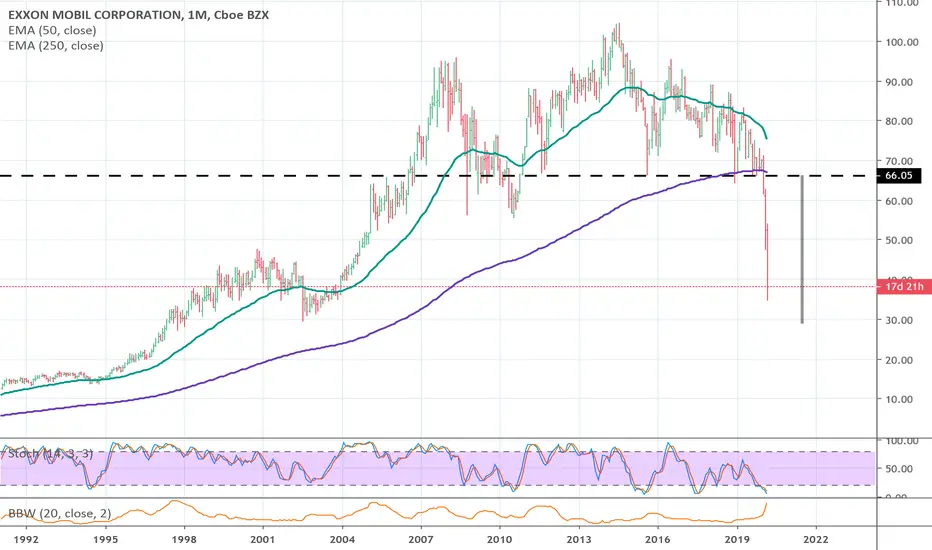This screenshot has width=932, height=550.
Task: Click the Stoch (14, 3, 3) indicator label
Action: point(50,454)
